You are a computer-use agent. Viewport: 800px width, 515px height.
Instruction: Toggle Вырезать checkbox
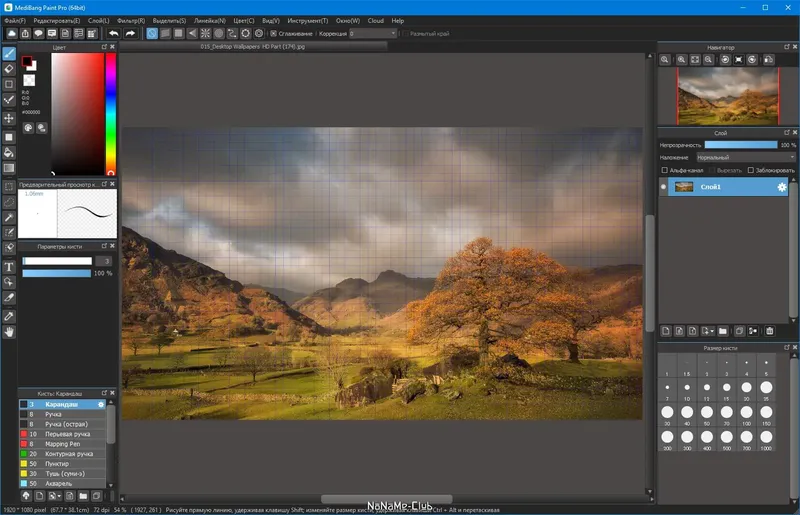coord(712,170)
